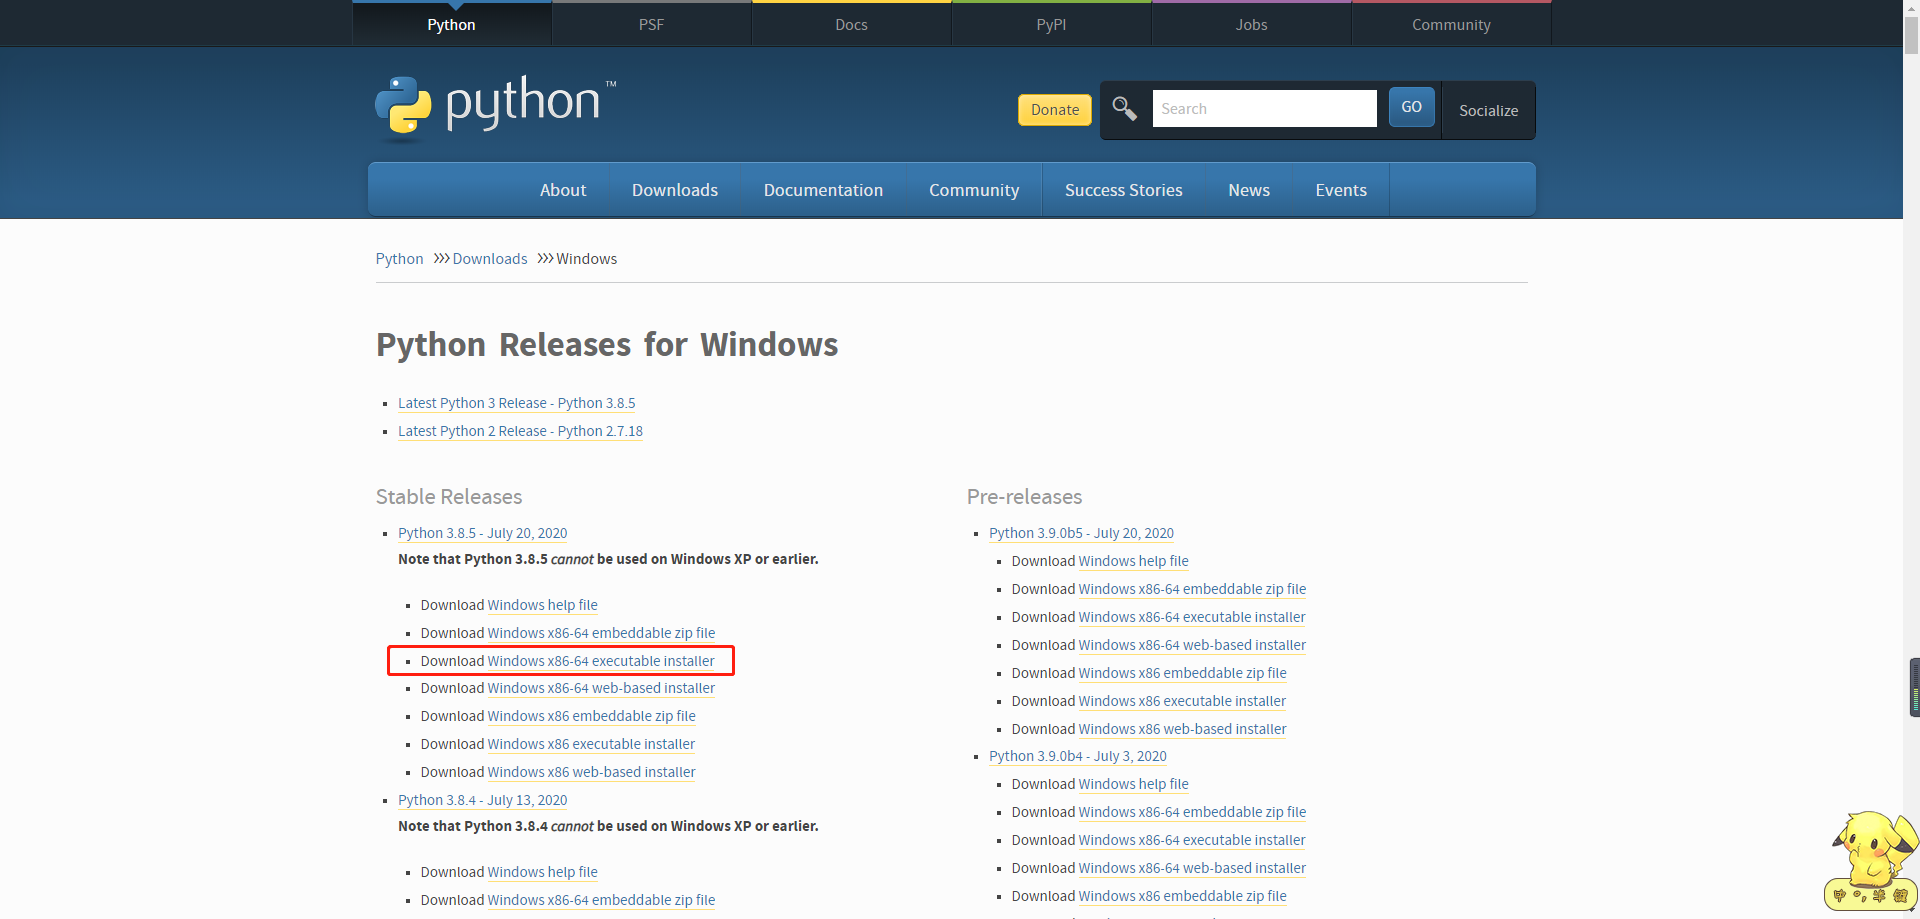Image resolution: width=1920 pixels, height=919 pixels.
Task: Switch to the PyPI tab
Action: (x=1051, y=24)
